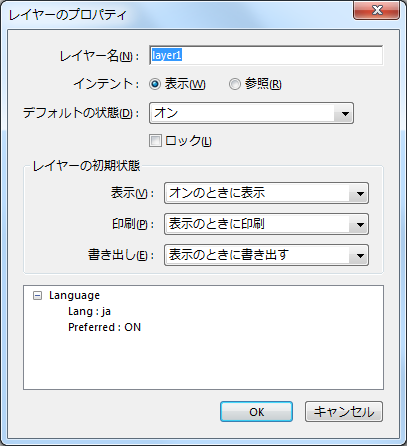Open the 表示(V) arrow showing オンのときに表示

click(x=359, y=193)
